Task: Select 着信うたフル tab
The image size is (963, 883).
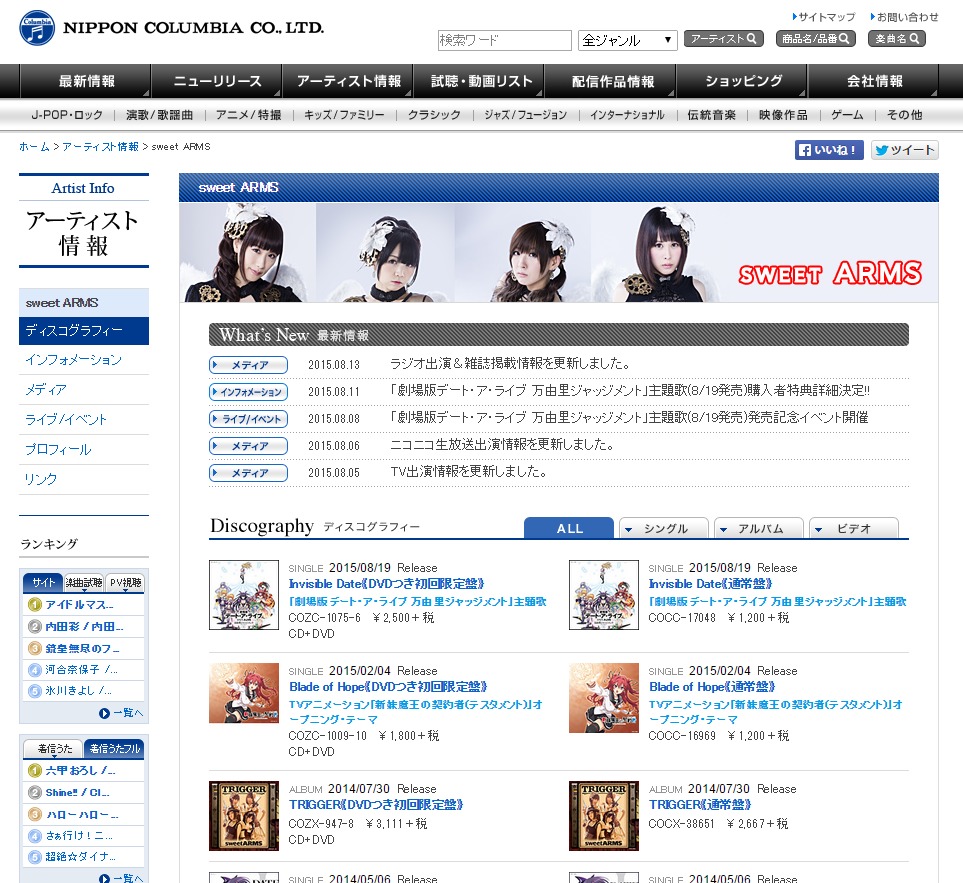Action: tap(114, 749)
